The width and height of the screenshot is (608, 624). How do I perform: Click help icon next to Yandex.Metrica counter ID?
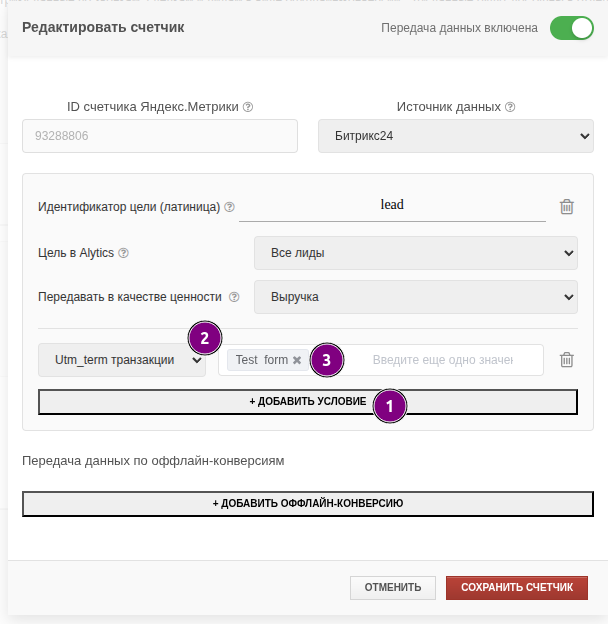pos(248,107)
